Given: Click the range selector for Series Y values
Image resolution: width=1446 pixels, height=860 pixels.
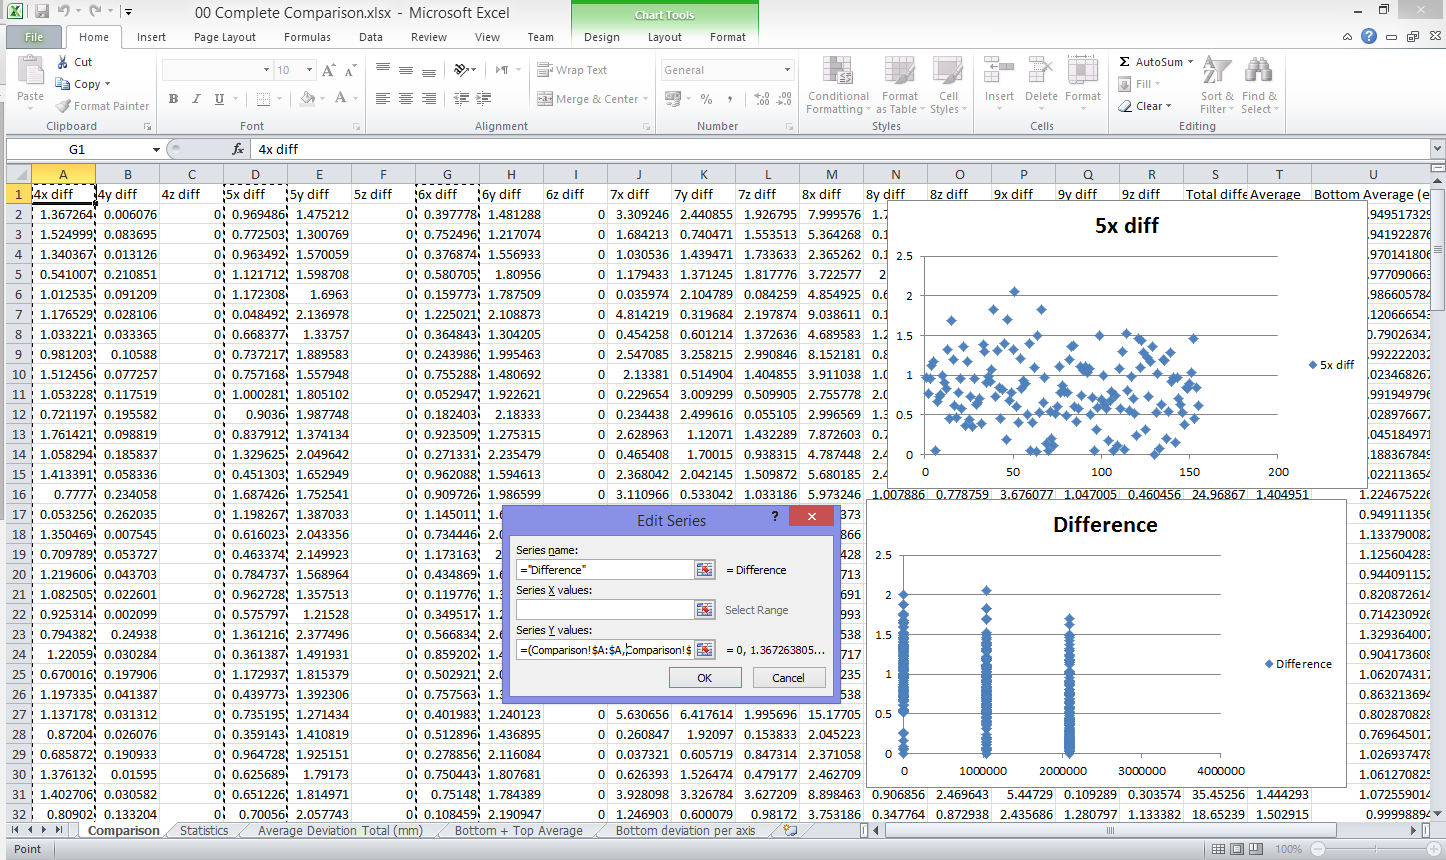Looking at the screenshot, I should tap(705, 649).
